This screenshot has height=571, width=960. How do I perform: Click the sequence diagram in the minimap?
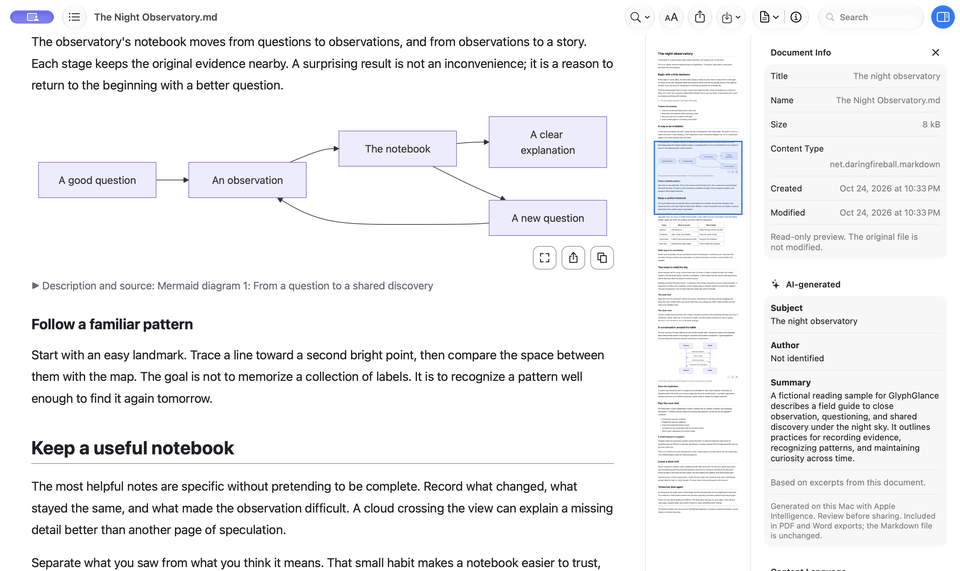pyautogui.click(x=698, y=358)
